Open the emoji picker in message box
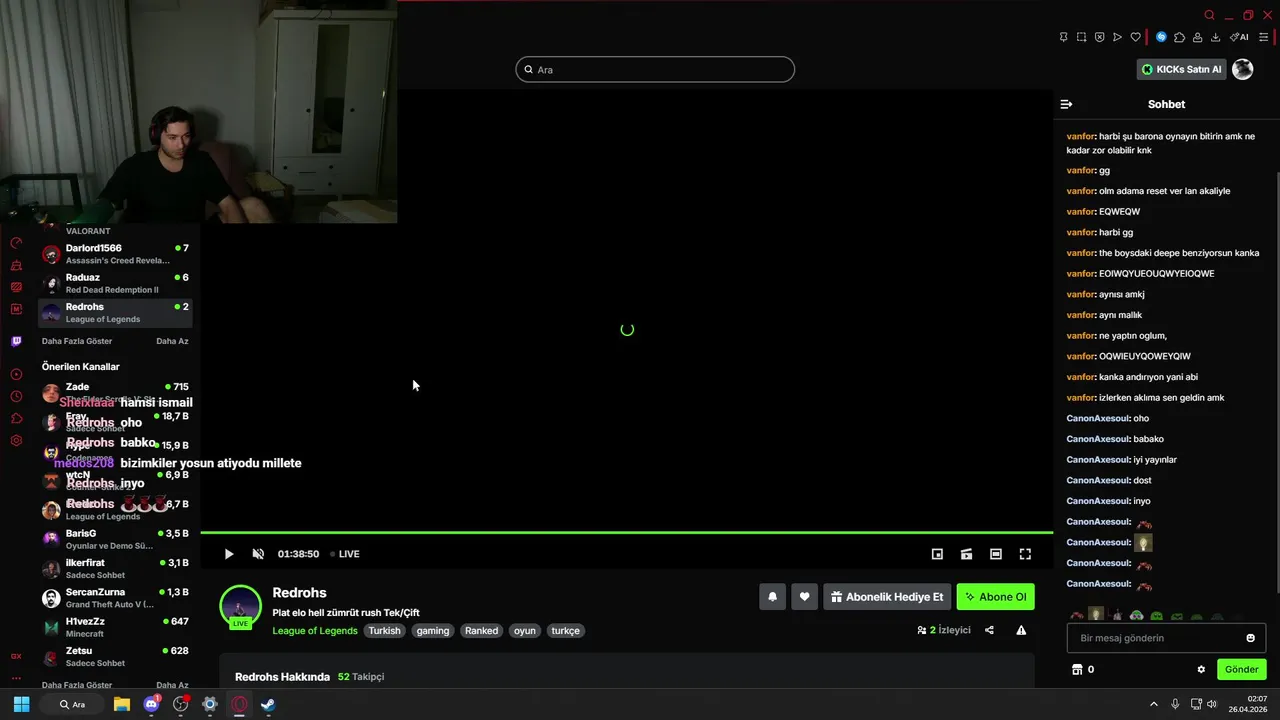 (1250, 638)
